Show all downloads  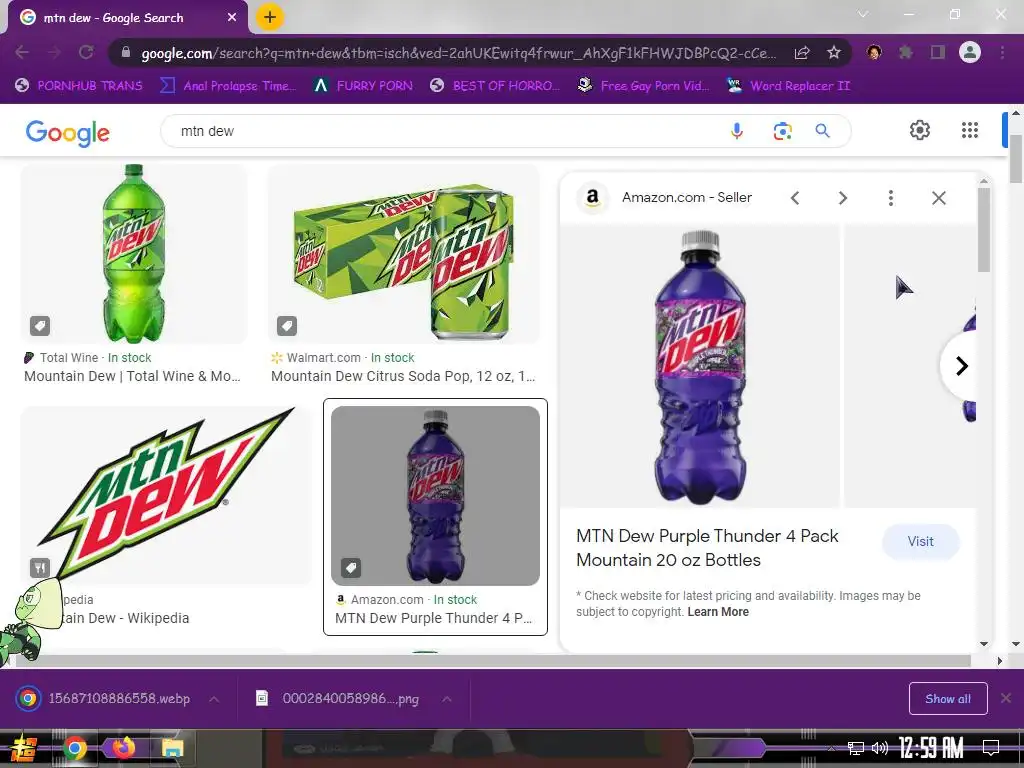pos(948,699)
